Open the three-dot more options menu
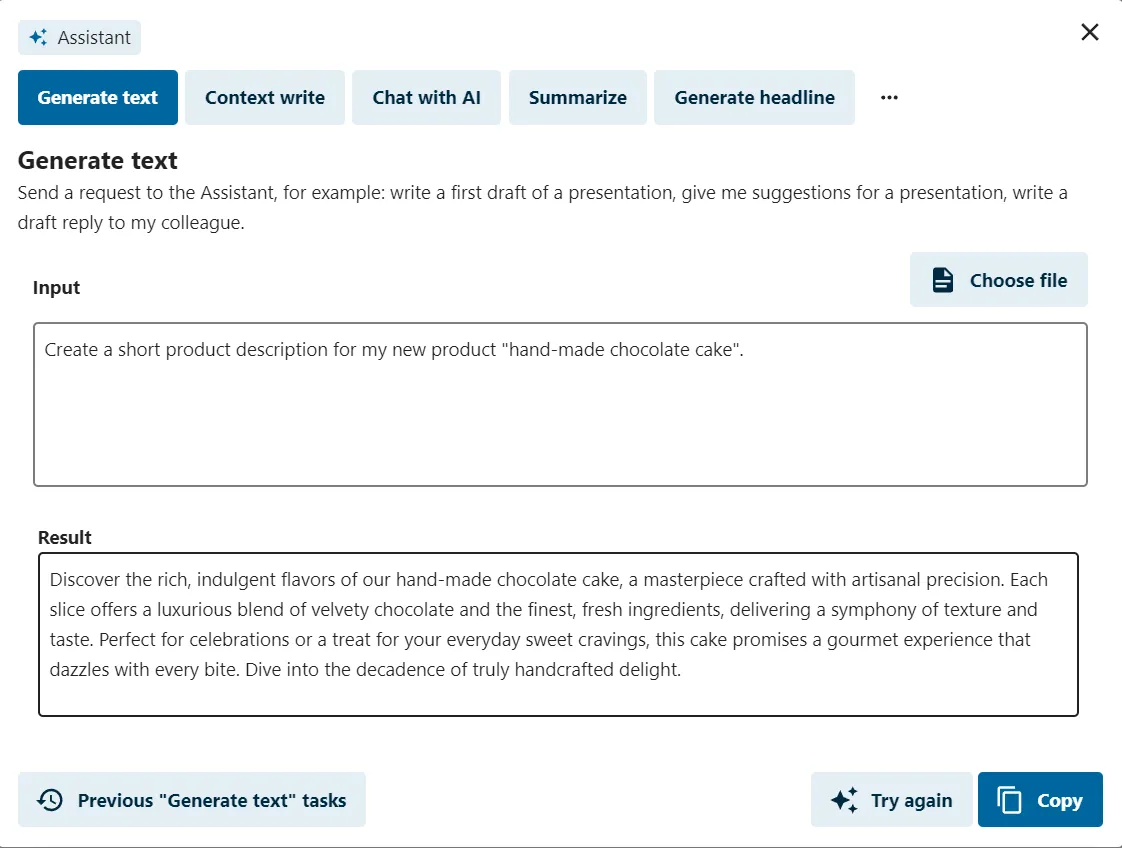Screen dimensions: 1122x848 click(x=889, y=97)
